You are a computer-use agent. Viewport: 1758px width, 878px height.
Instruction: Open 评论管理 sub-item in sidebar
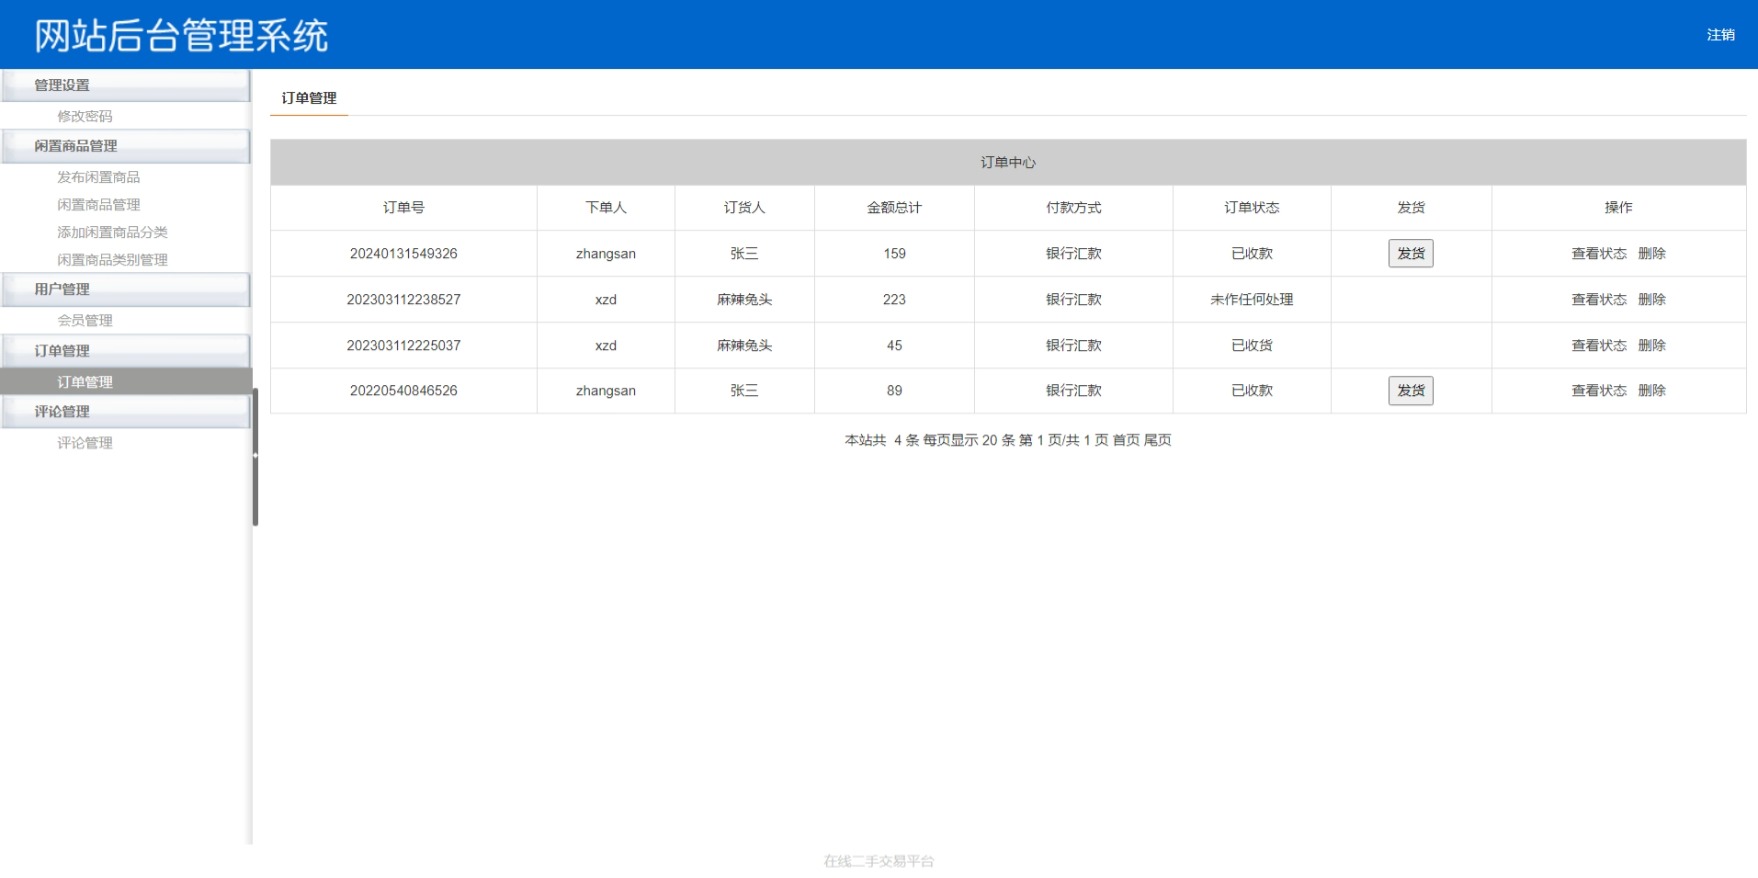click(x=85, y=443)
